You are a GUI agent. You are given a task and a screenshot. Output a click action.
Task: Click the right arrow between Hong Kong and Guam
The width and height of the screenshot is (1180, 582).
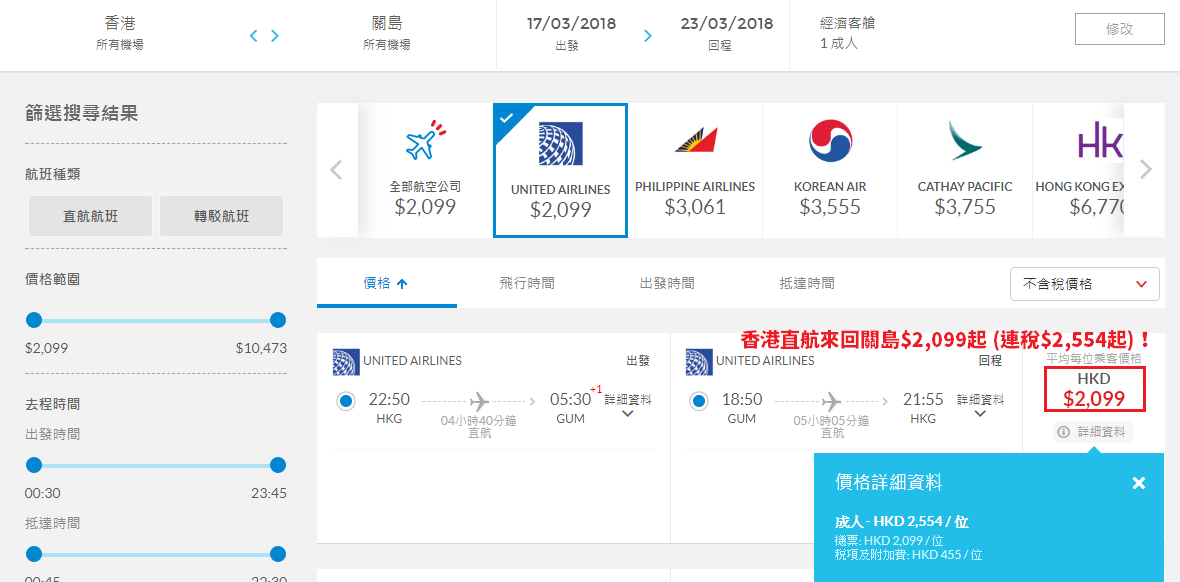275,35
